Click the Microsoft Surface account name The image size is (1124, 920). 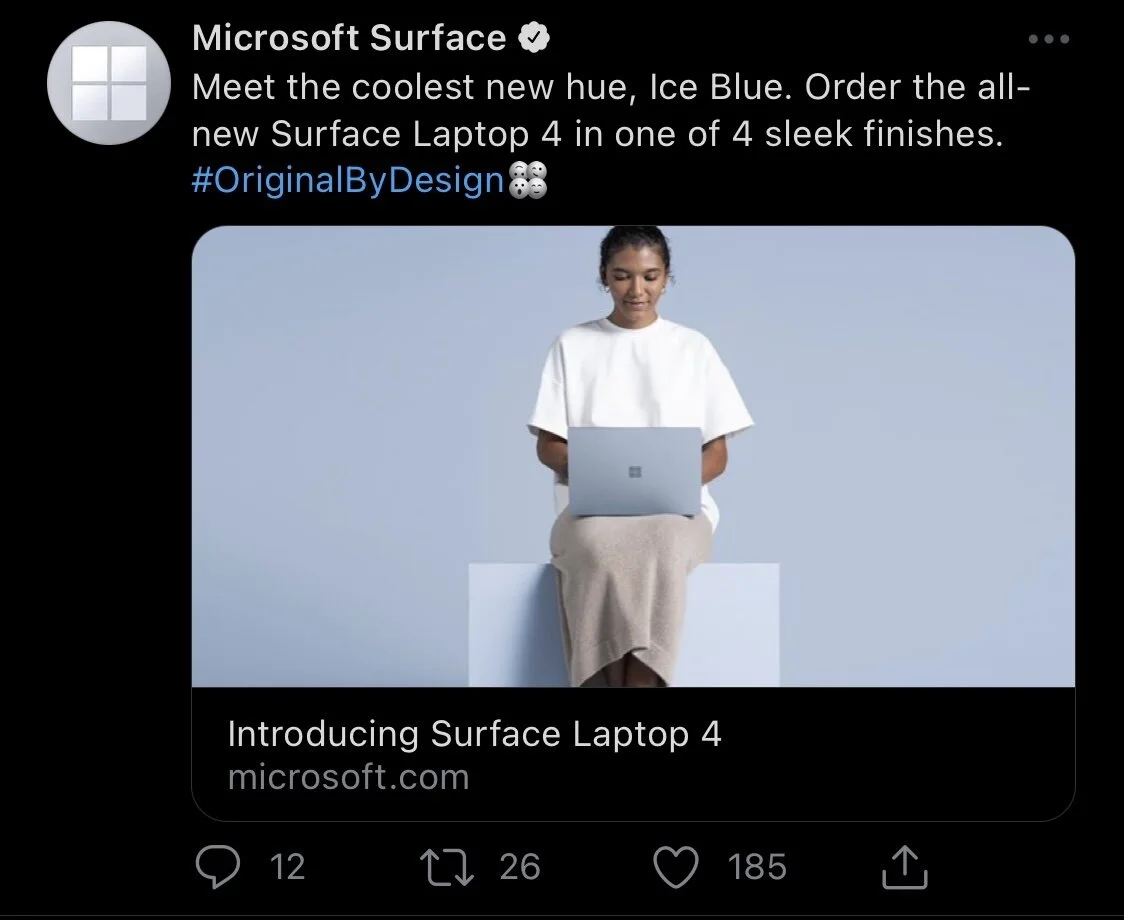pyautogui.click(x=349, y=38)
